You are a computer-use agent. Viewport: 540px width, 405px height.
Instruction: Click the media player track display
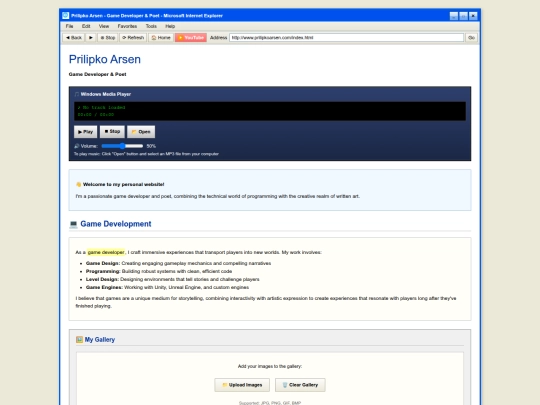270,111
